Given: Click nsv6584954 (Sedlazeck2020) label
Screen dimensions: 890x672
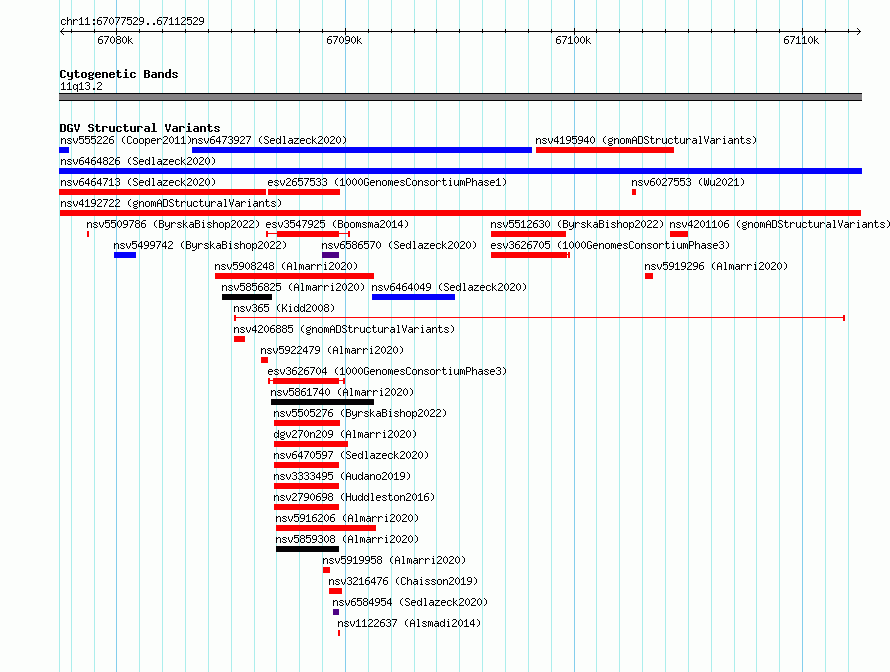Looking at the screenshot, I should click(x=410, y=602).
